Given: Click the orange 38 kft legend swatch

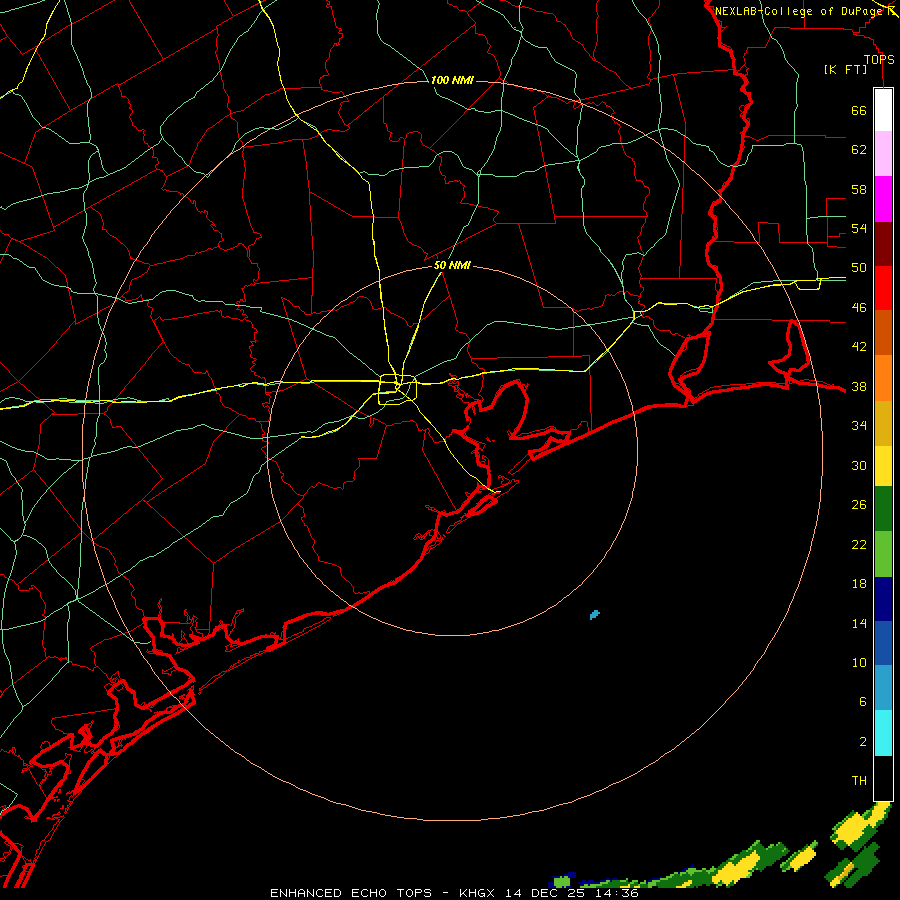Looking at the screenshot, I should coord(883,378).
